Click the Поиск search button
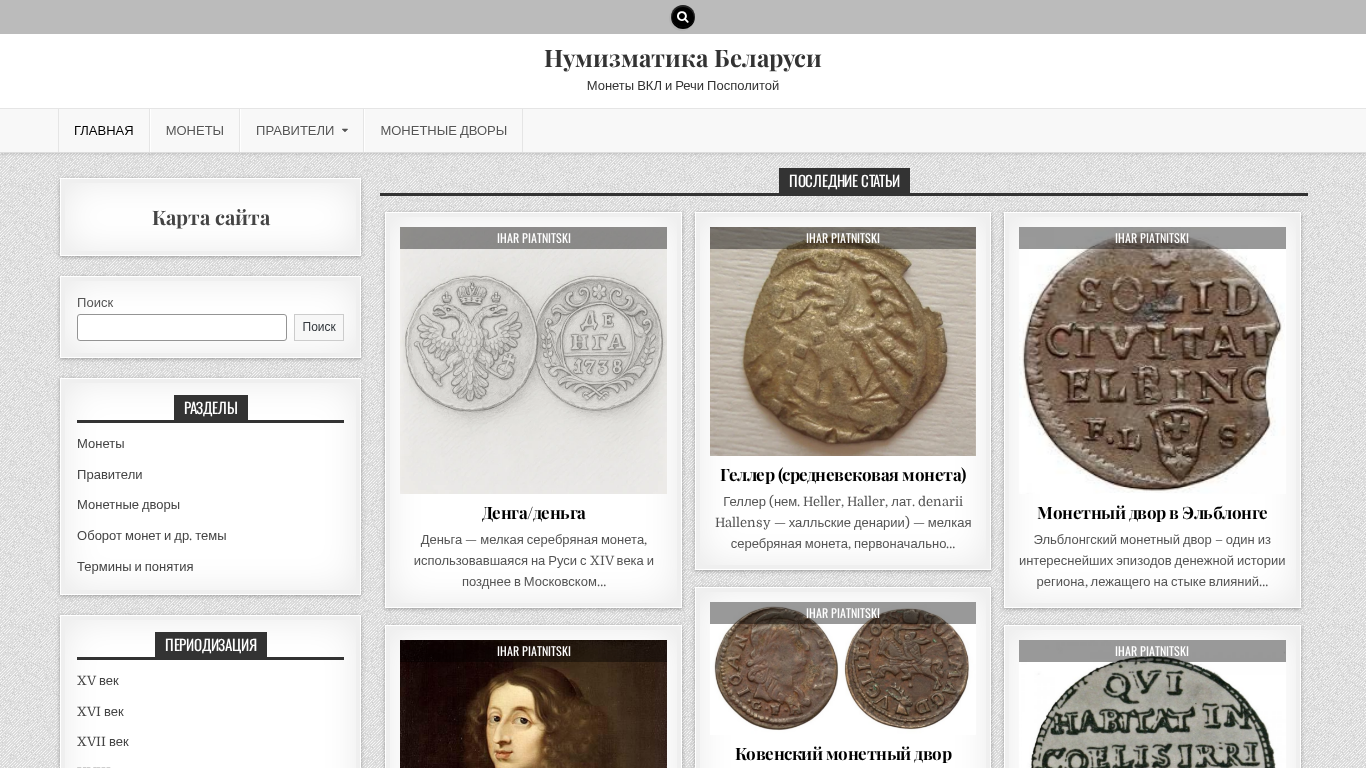The image size is (1366, 768). click(x=319, y=327)
